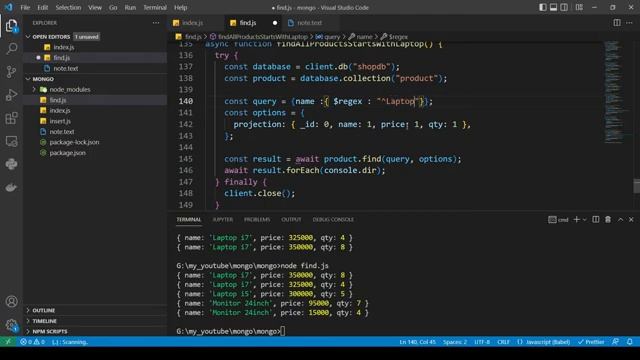Screen dimensions: 640x360
Task: Open the Search view in activity bar
Action: point(11,49)
